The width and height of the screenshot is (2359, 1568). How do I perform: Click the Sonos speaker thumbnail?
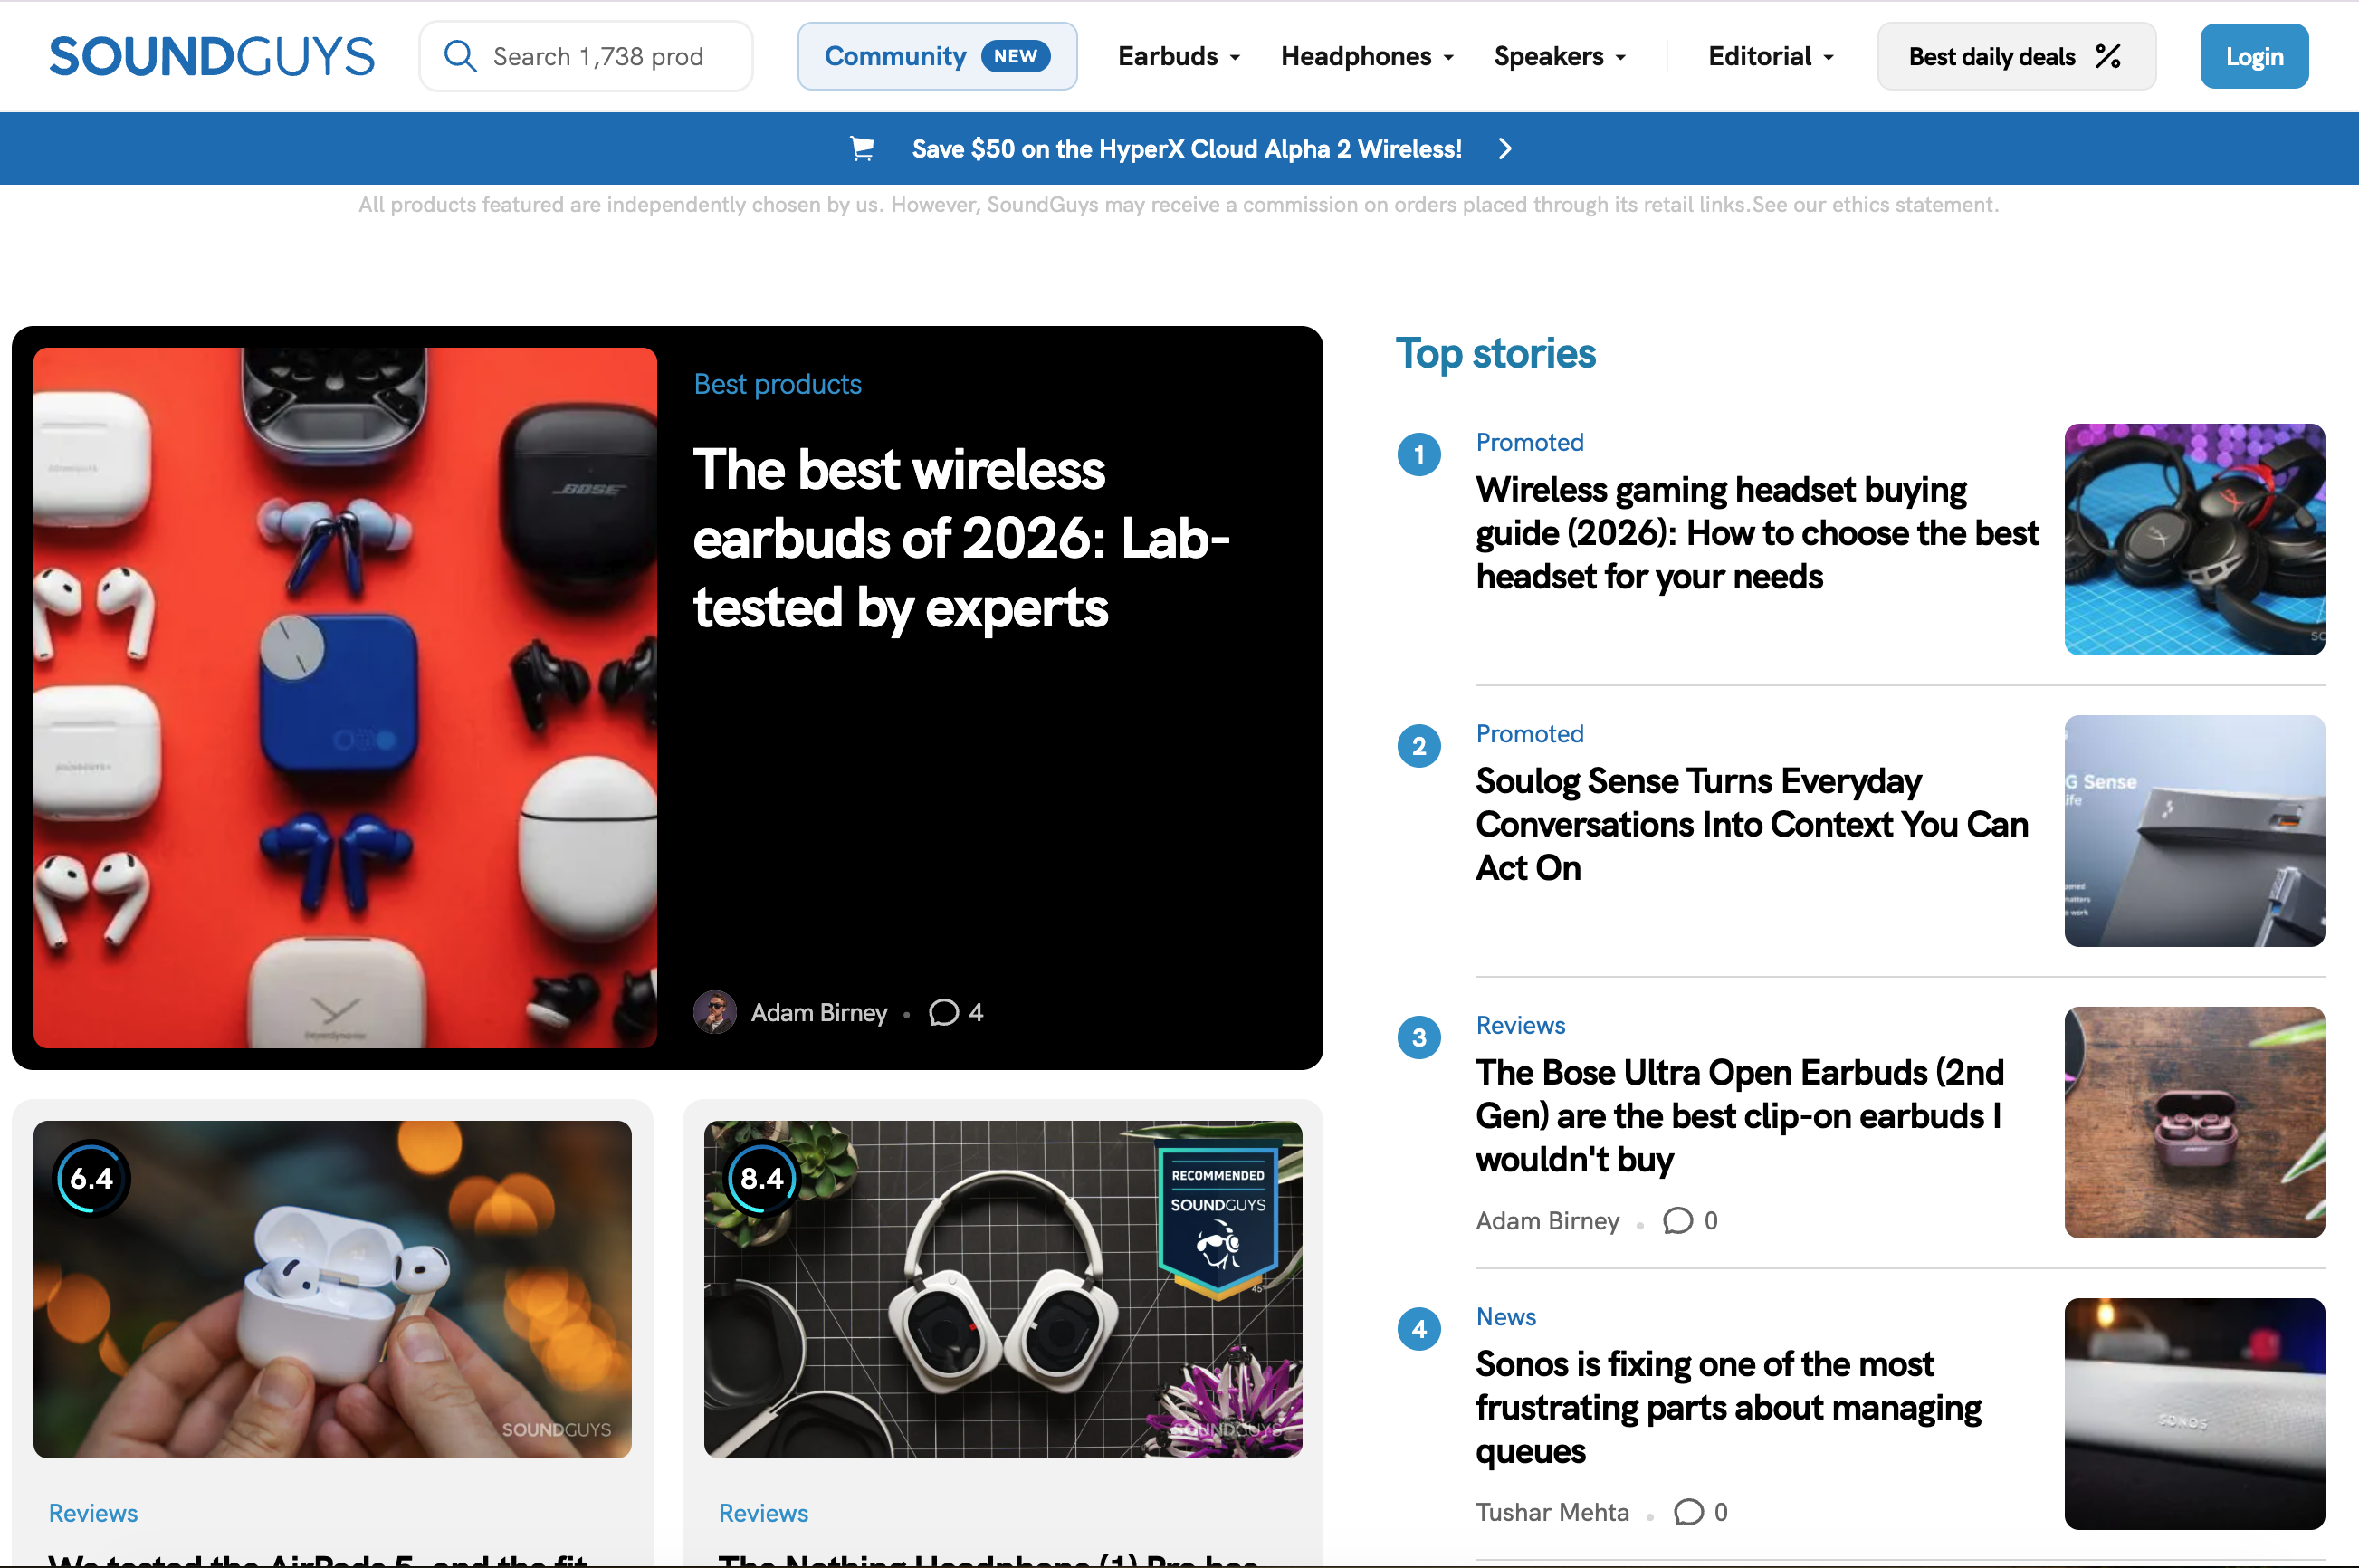click(x=2194, y=1414)
